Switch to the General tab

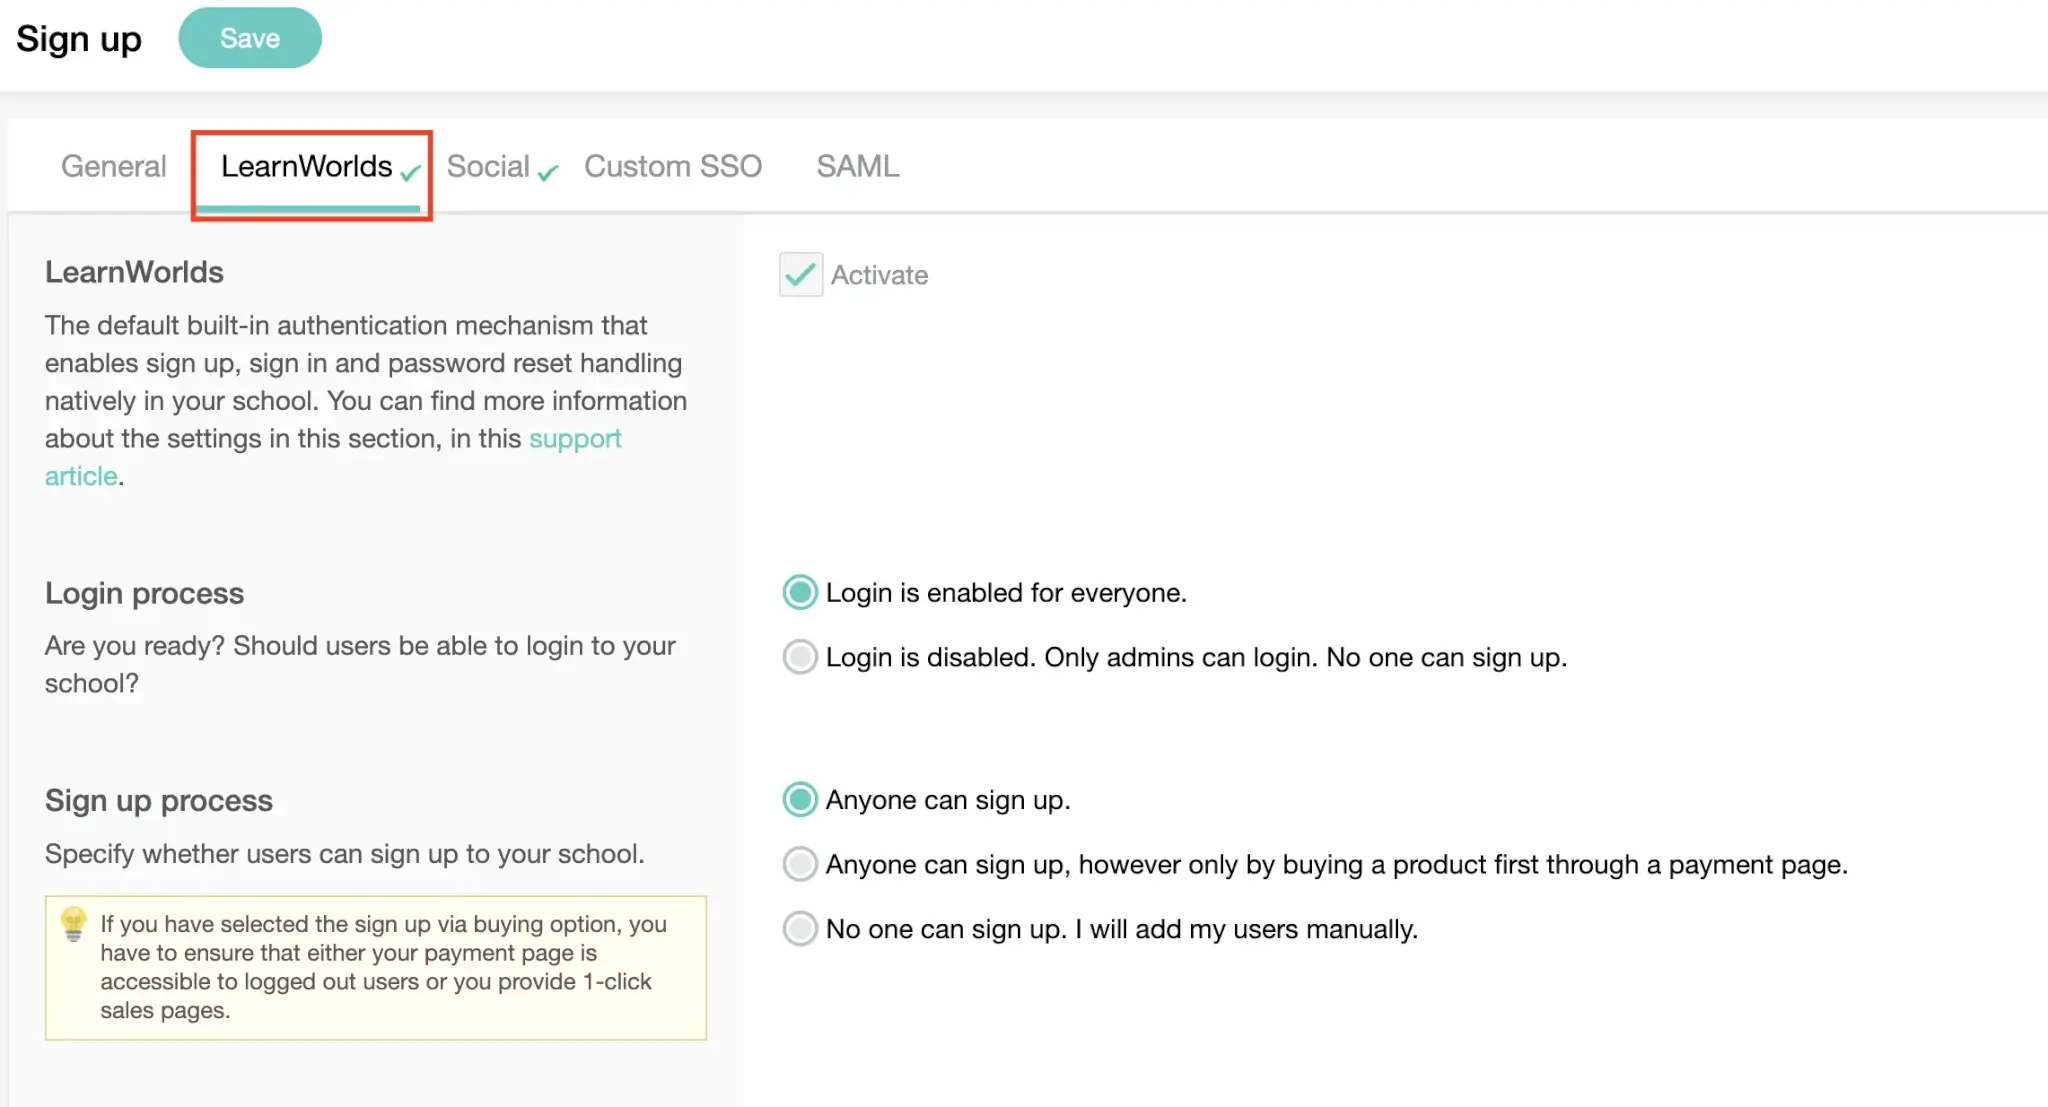click(114, 166)
